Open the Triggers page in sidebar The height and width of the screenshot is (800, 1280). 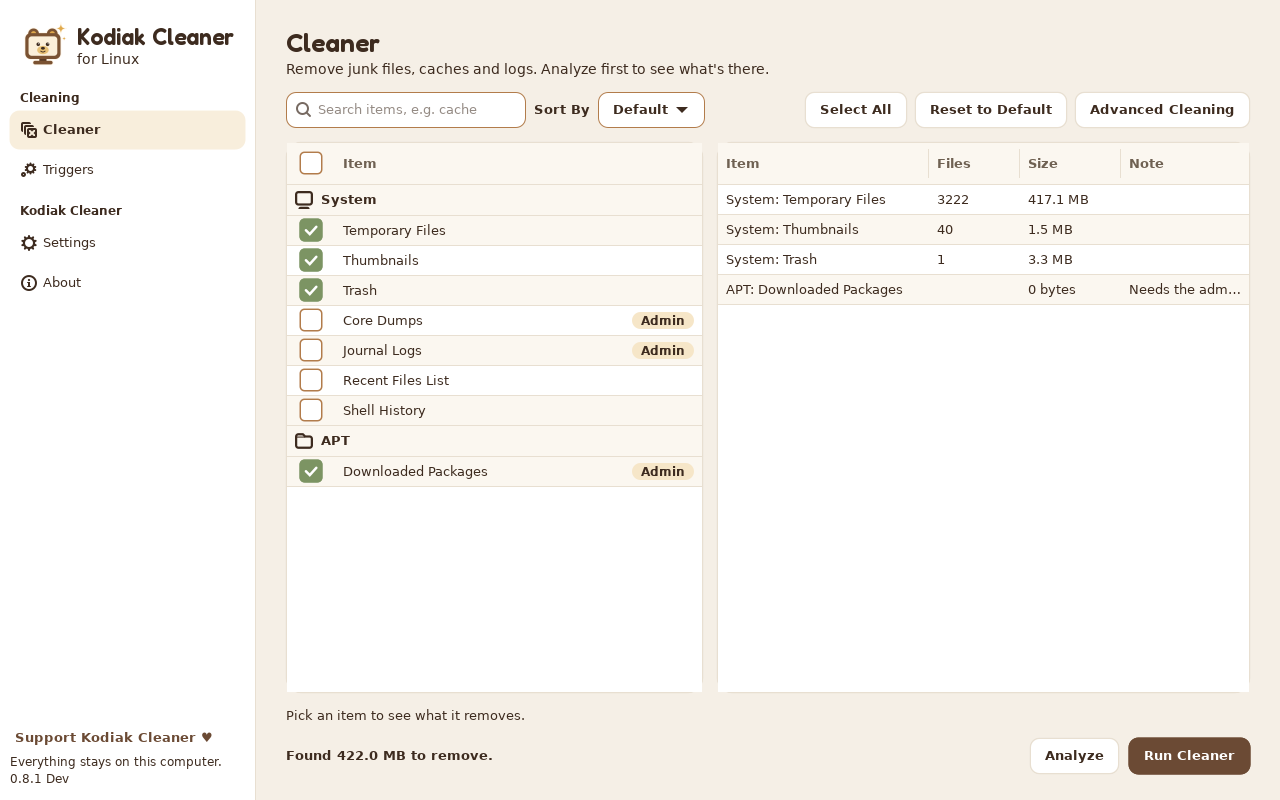click(x=127, y=170)
